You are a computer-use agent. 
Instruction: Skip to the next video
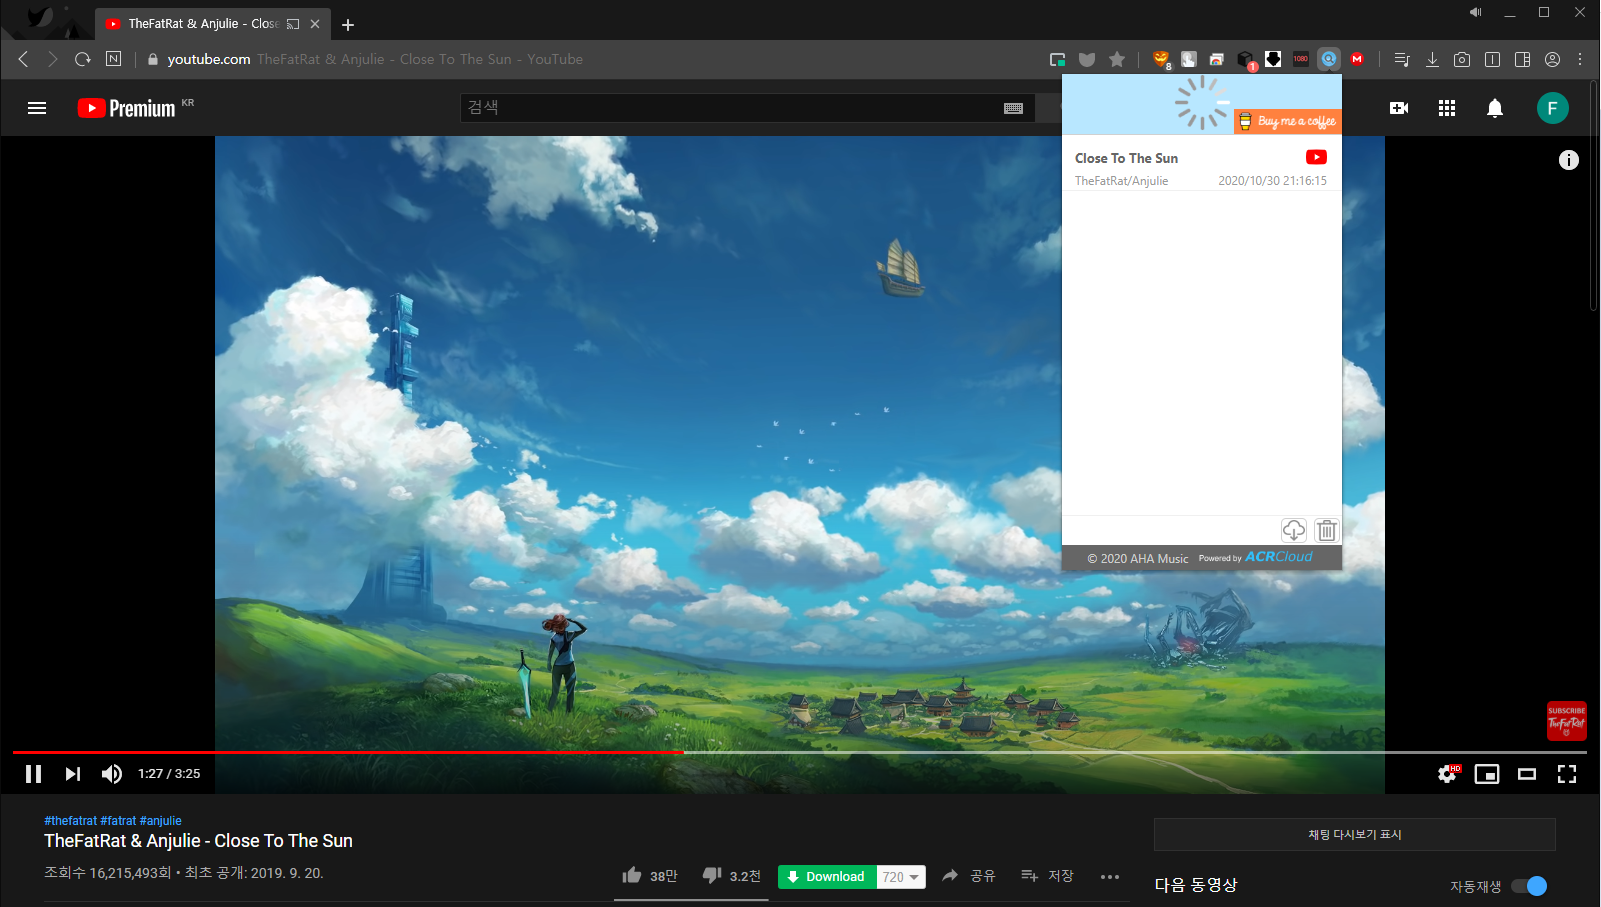[x=73, y=774]
